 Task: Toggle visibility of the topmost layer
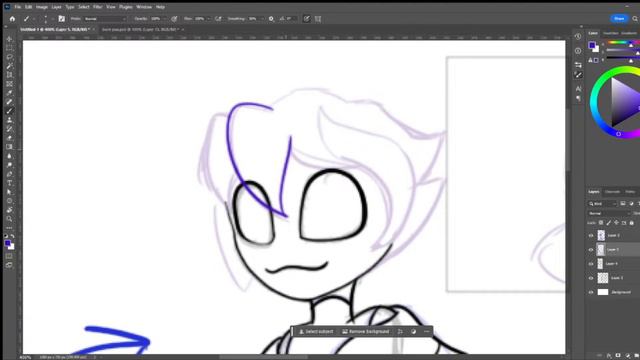coord(591,236)
